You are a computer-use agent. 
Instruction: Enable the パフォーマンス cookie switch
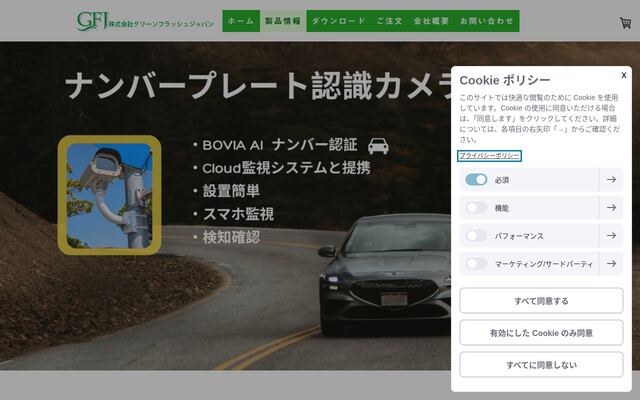[476, 236]
